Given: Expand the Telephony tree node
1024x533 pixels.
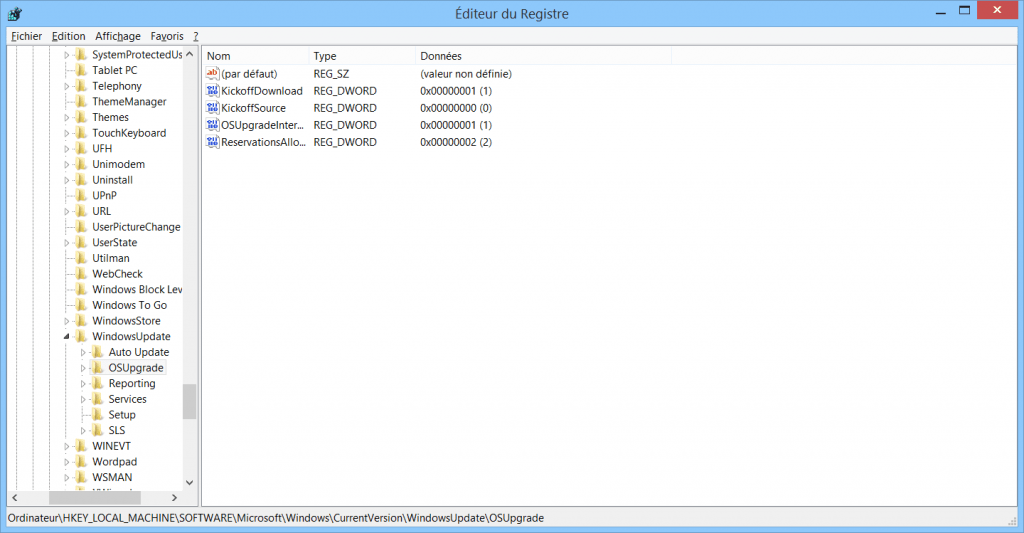Looking at the screenshot, I should point(67,86).
